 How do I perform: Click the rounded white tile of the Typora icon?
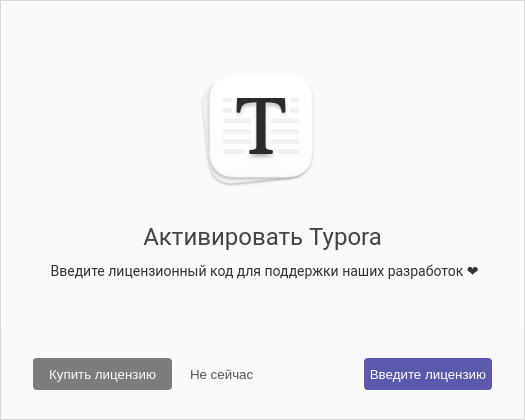261,126
